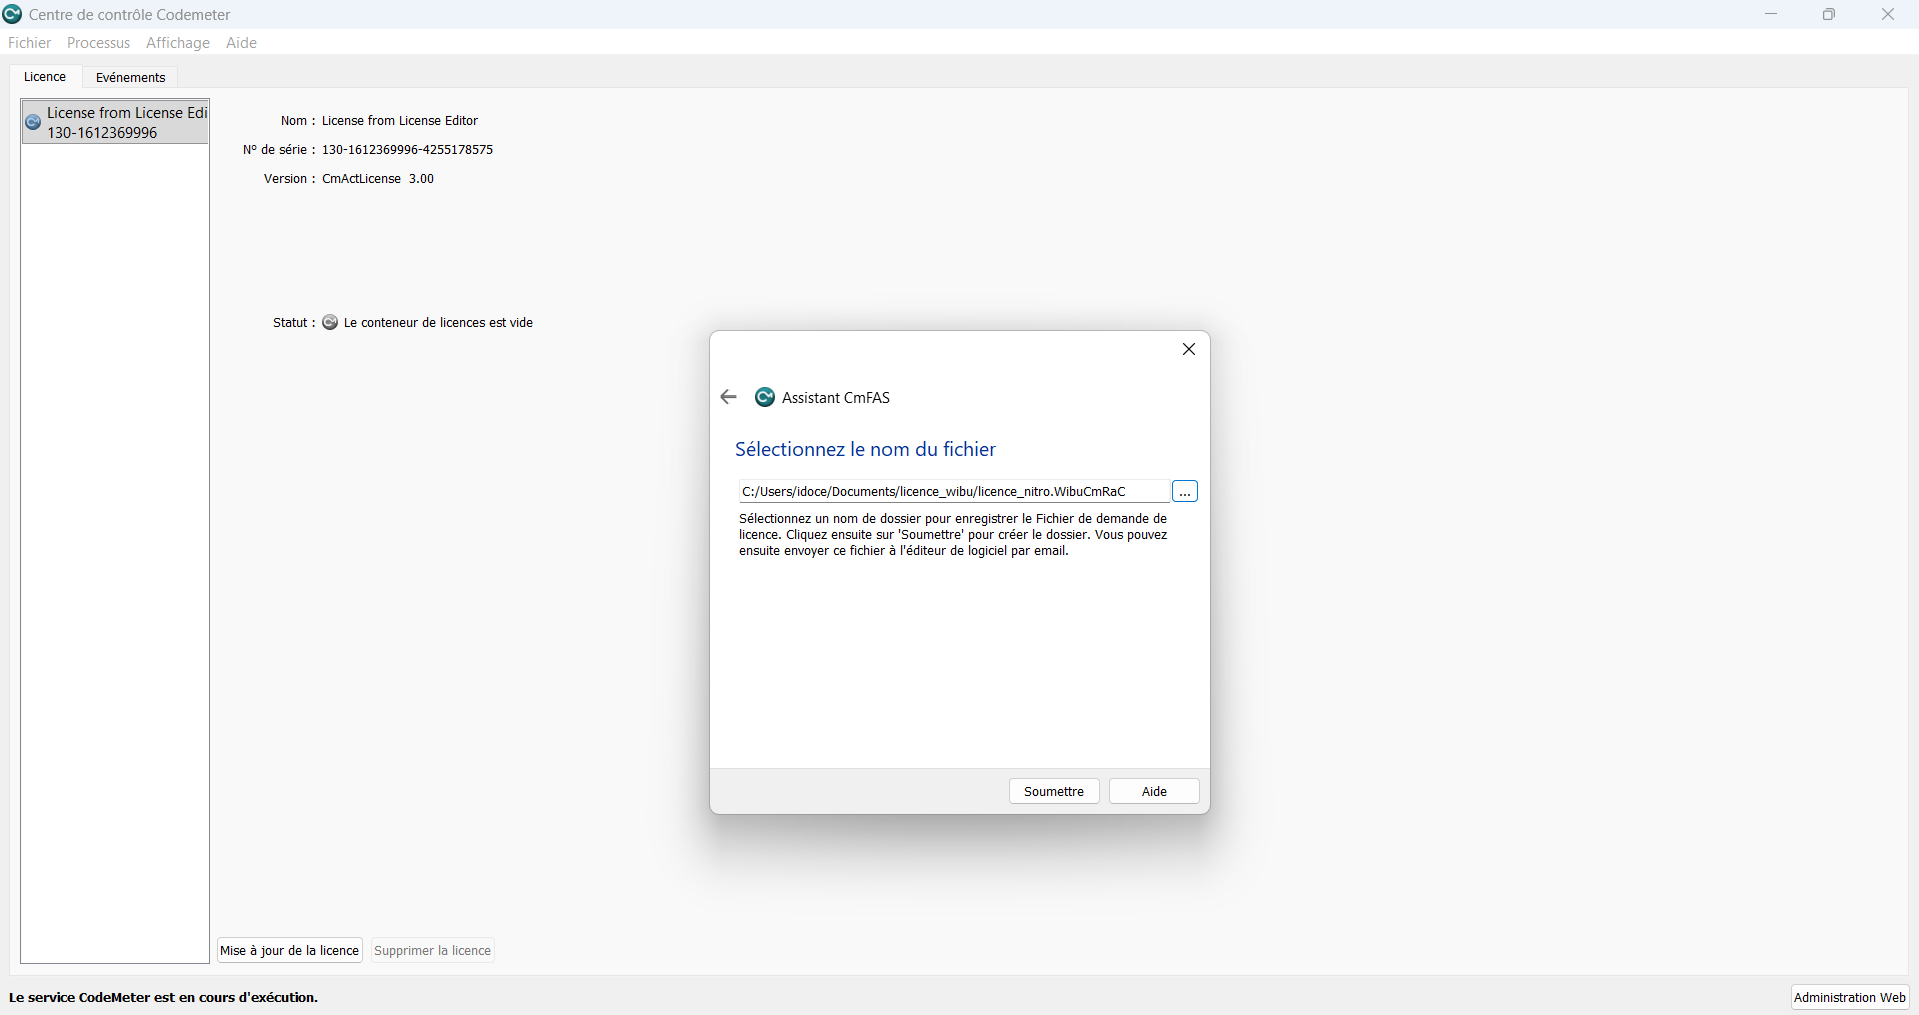
Task: Click the name value License from License Editor
Action: [400, 120]
